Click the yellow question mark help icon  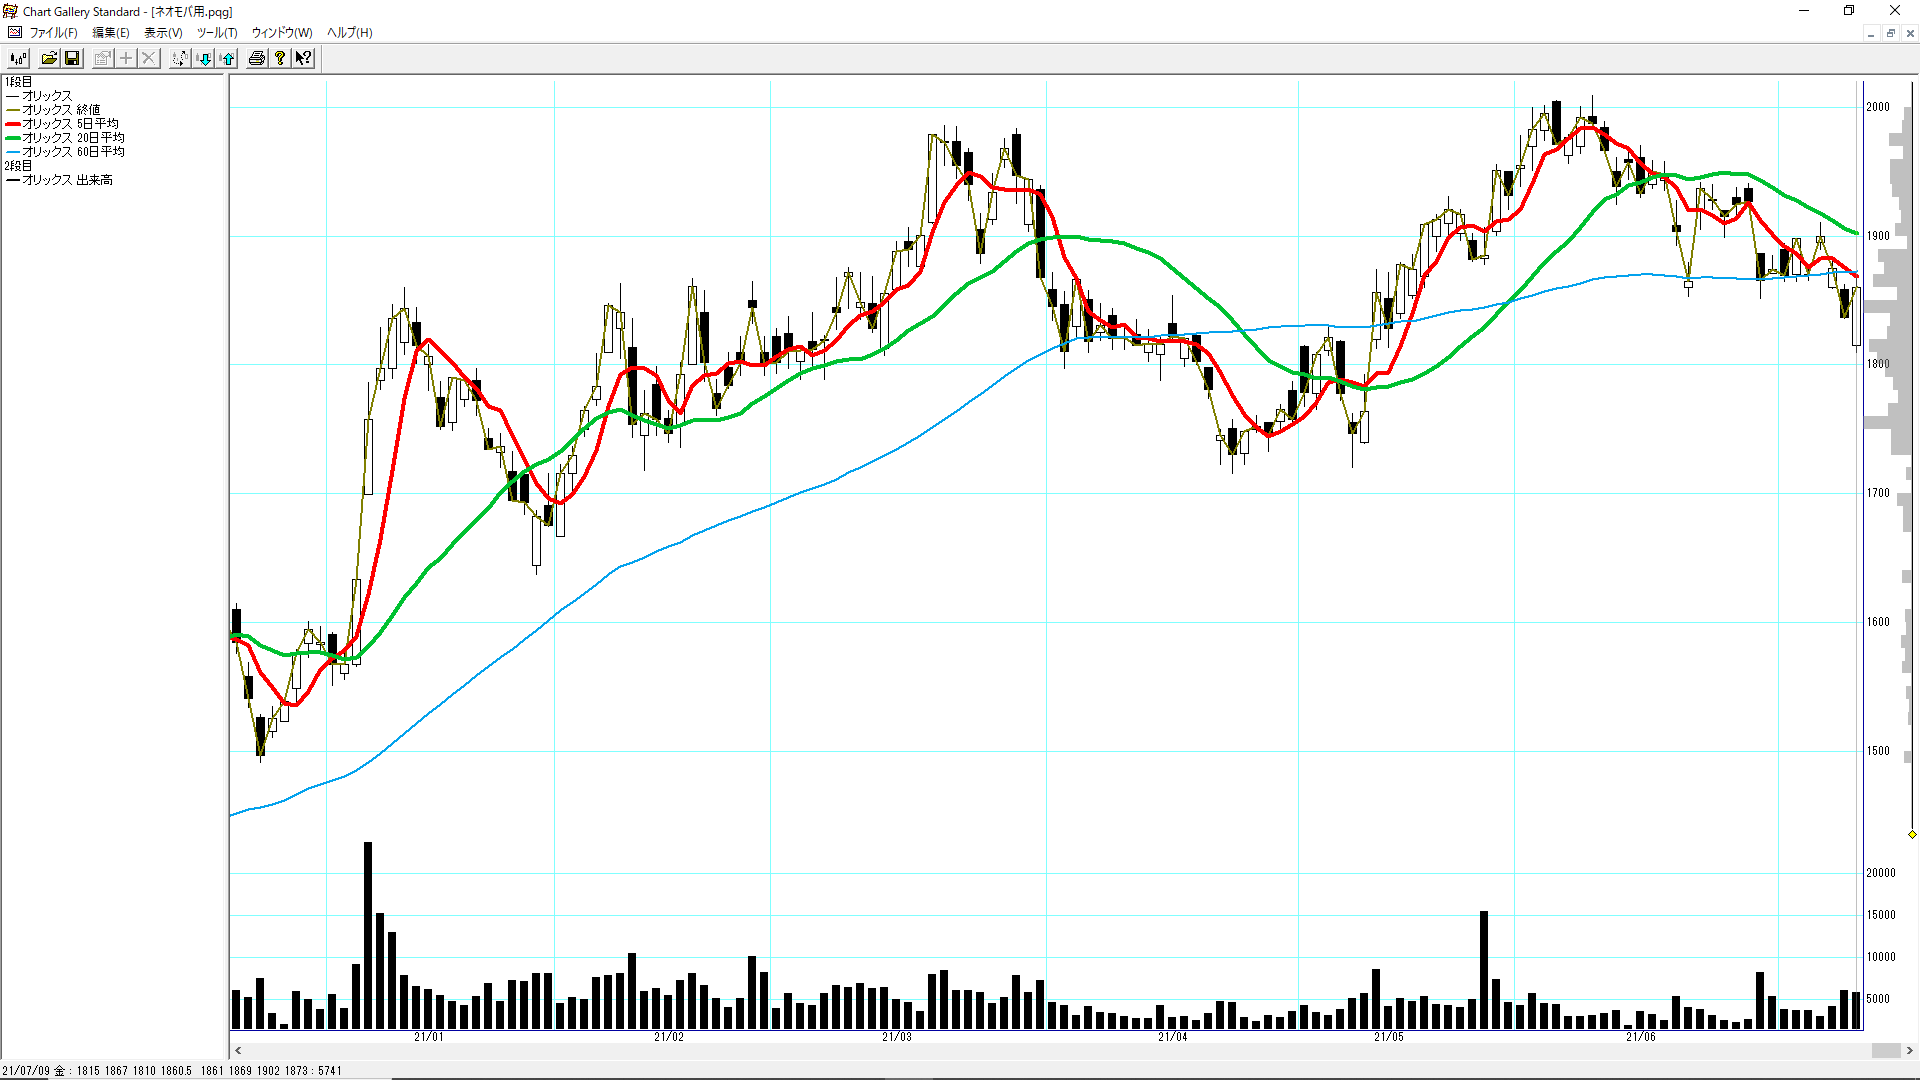280,58
